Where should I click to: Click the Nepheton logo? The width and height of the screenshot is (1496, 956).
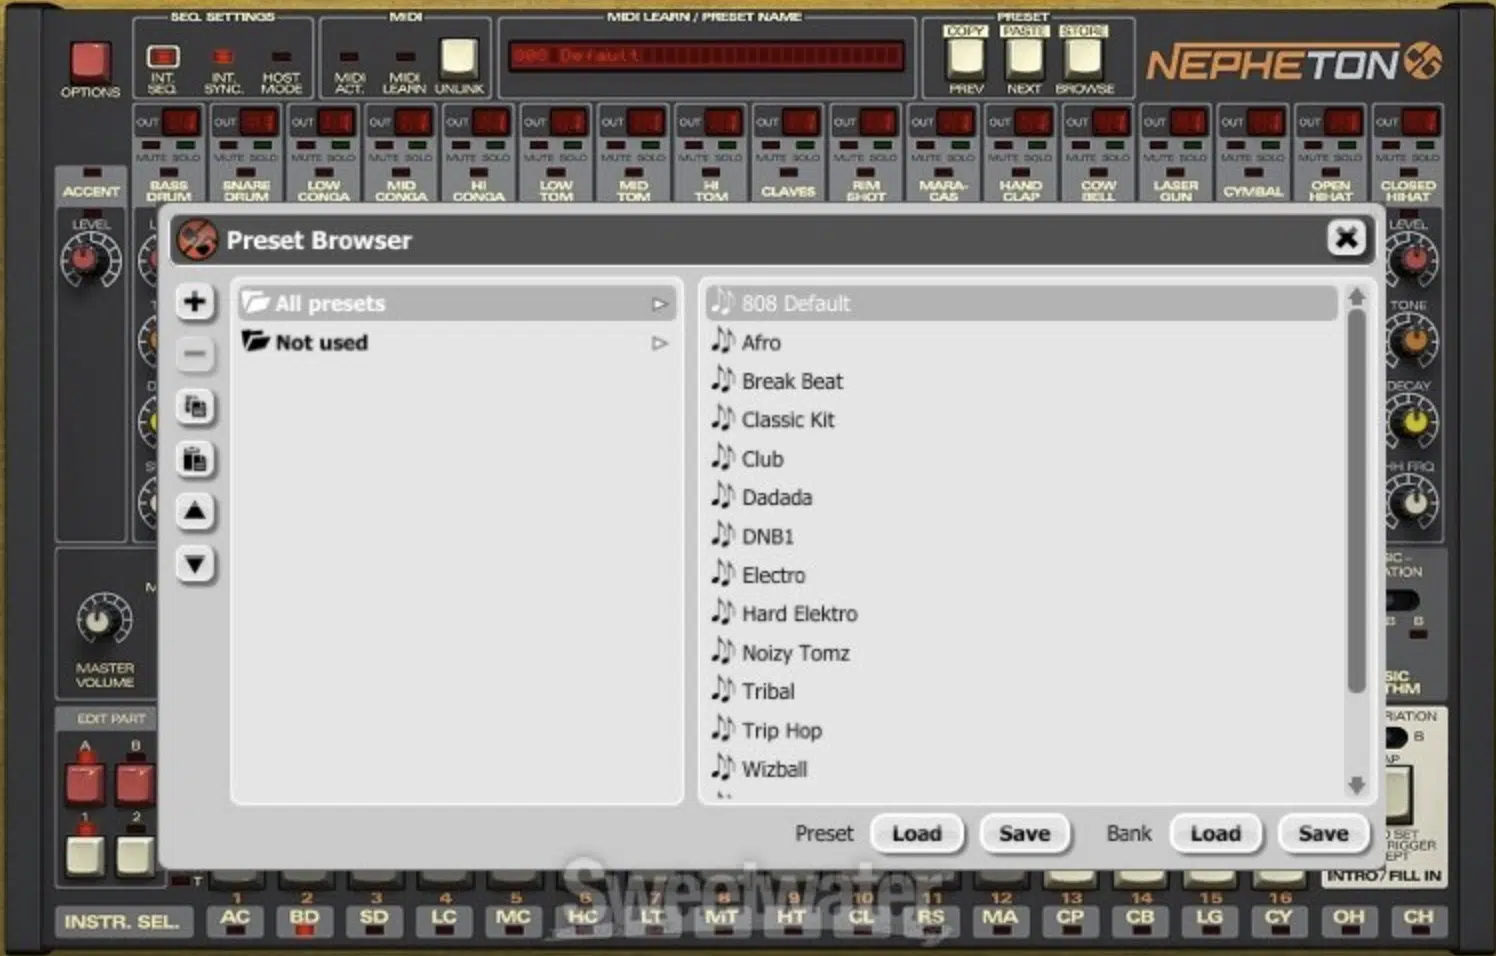click(x=1294, y=64)
